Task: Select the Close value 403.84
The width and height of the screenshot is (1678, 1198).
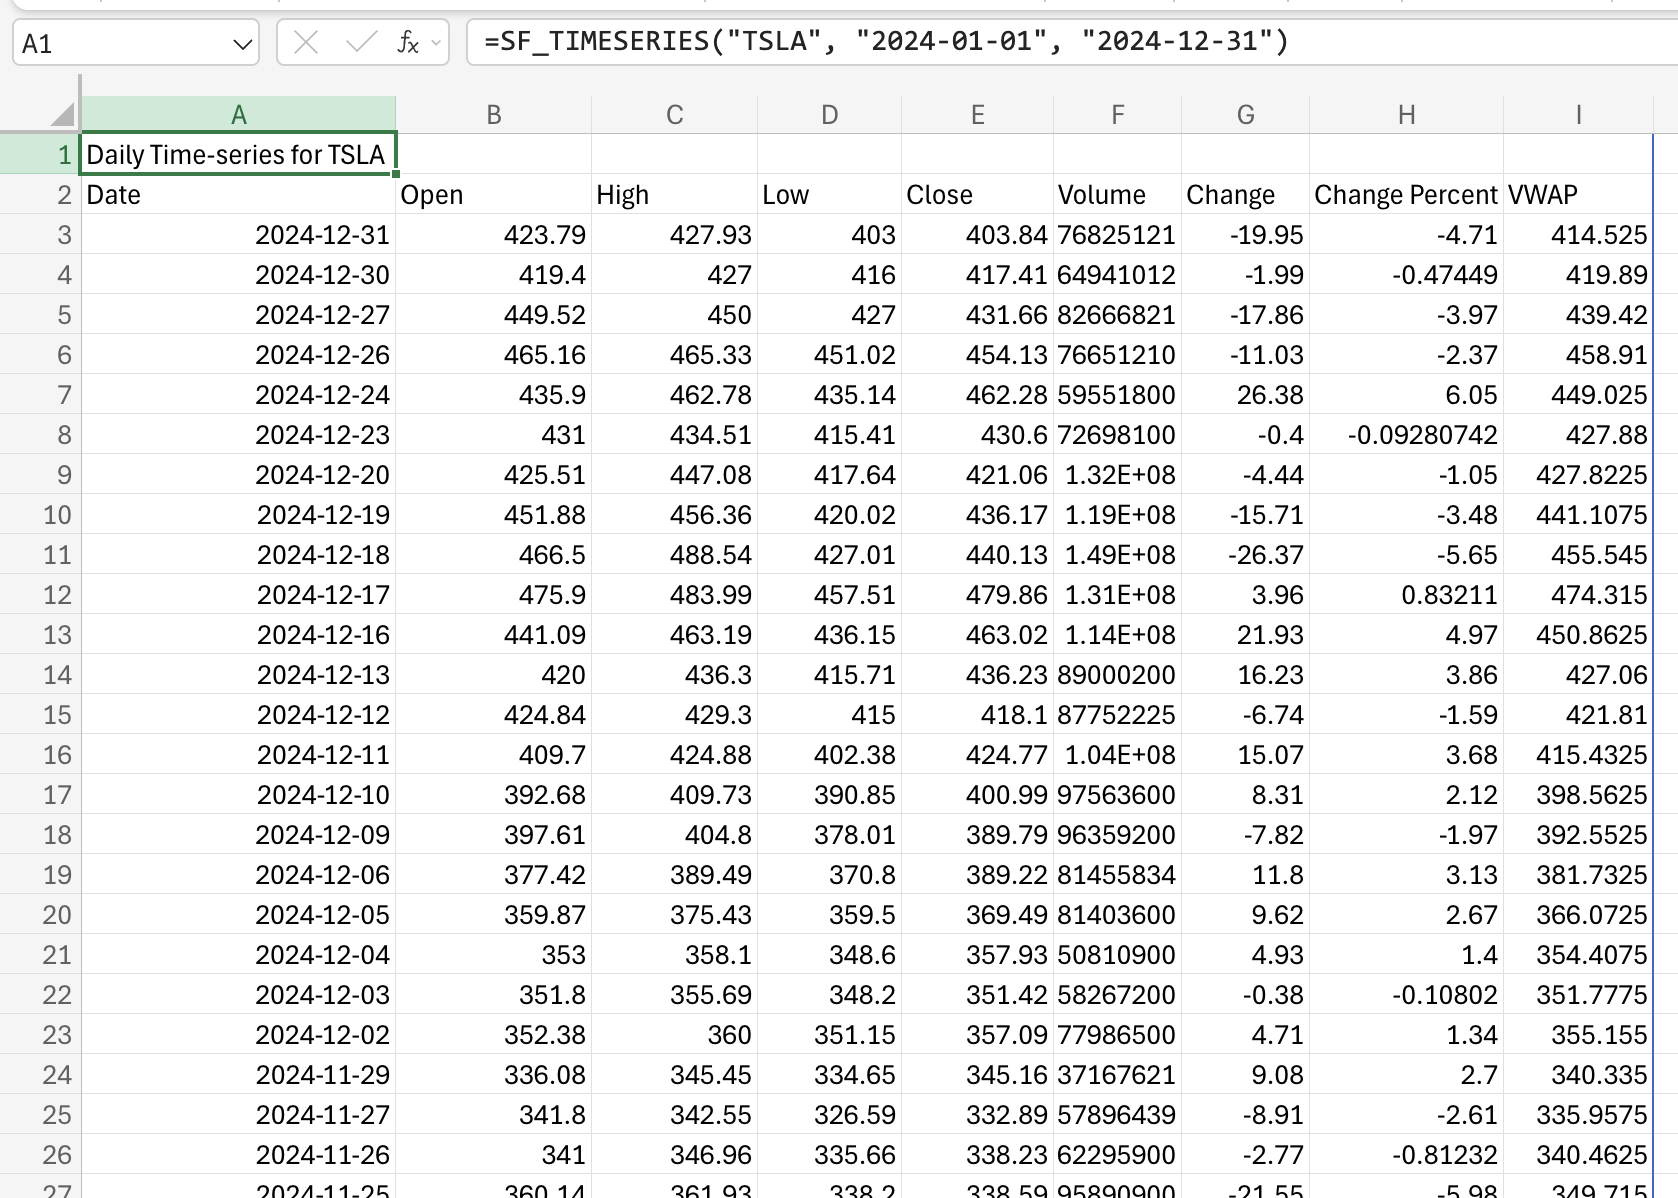Action: [977, 234]
